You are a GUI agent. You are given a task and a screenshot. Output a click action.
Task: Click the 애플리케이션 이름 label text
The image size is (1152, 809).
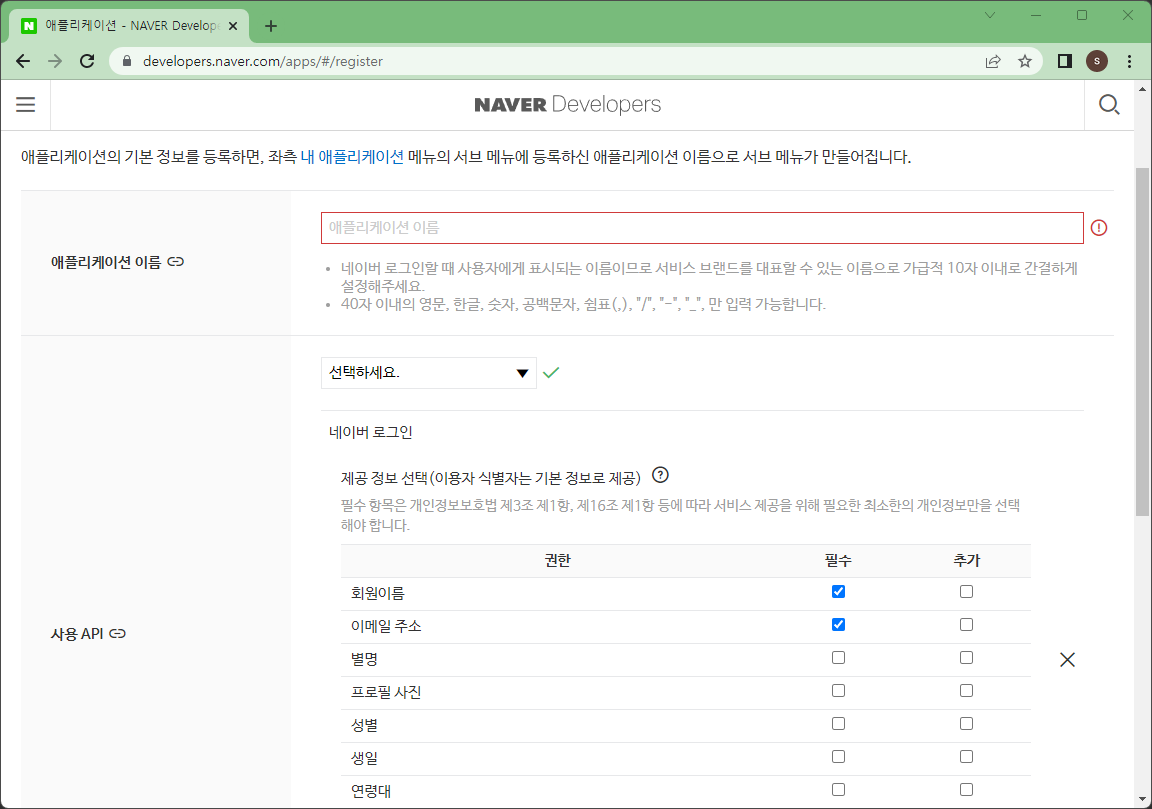pyautogui.click(x=106, y=262)
